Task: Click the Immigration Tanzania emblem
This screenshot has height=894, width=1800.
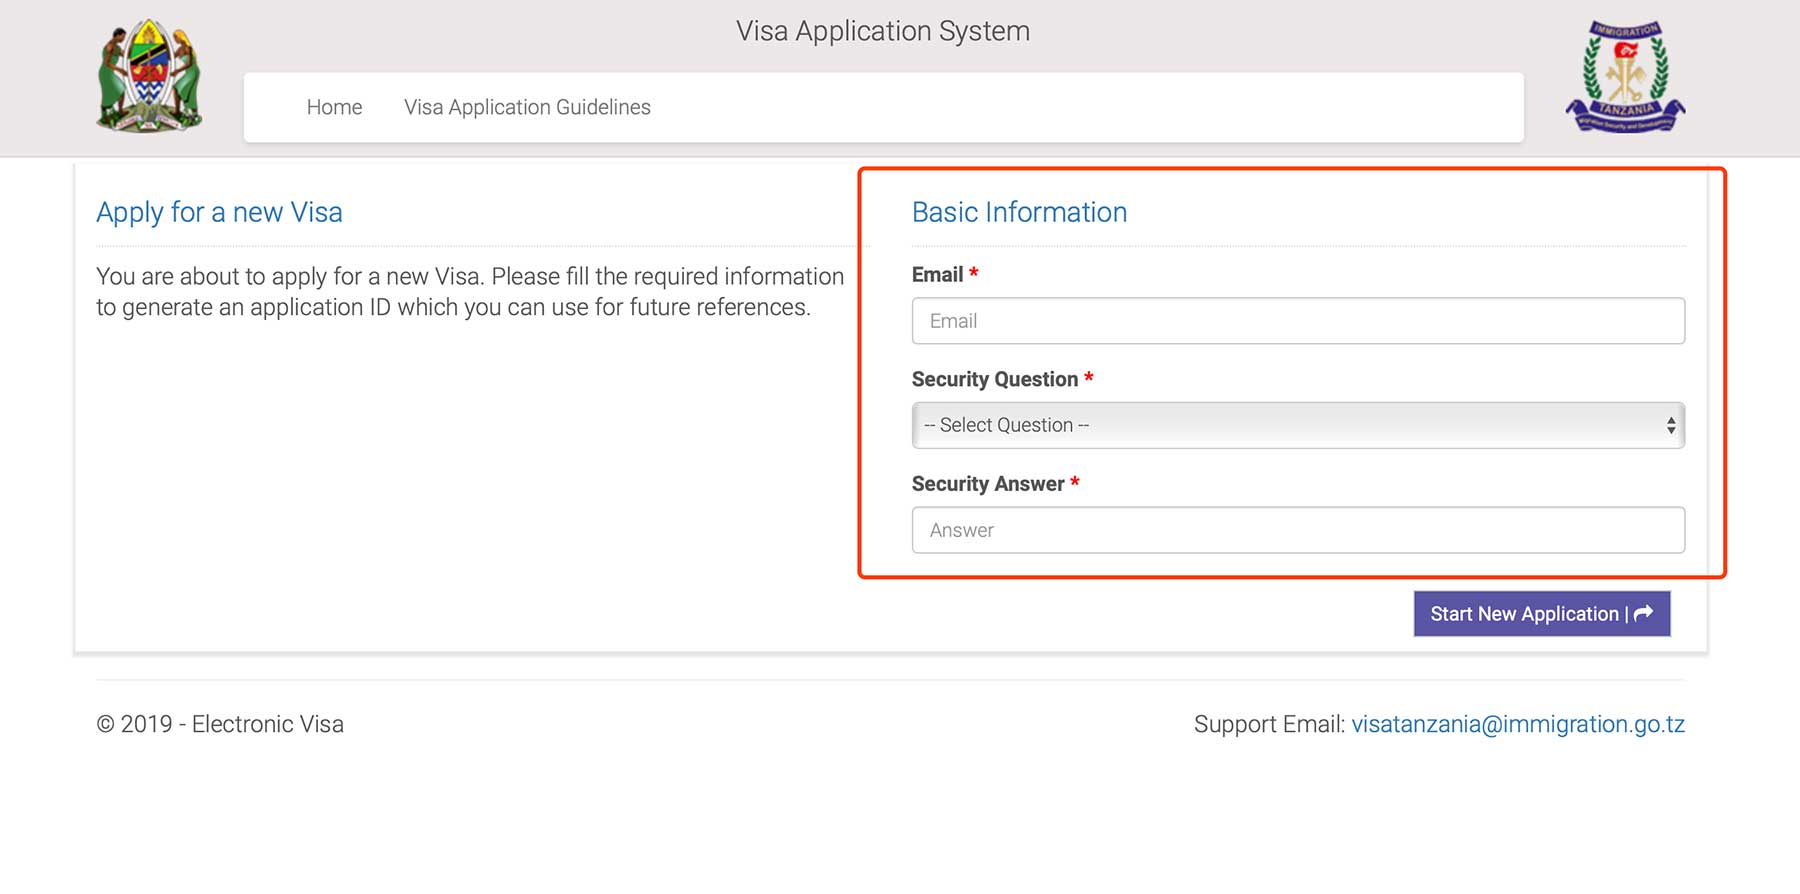Action: click(1625, 77)
